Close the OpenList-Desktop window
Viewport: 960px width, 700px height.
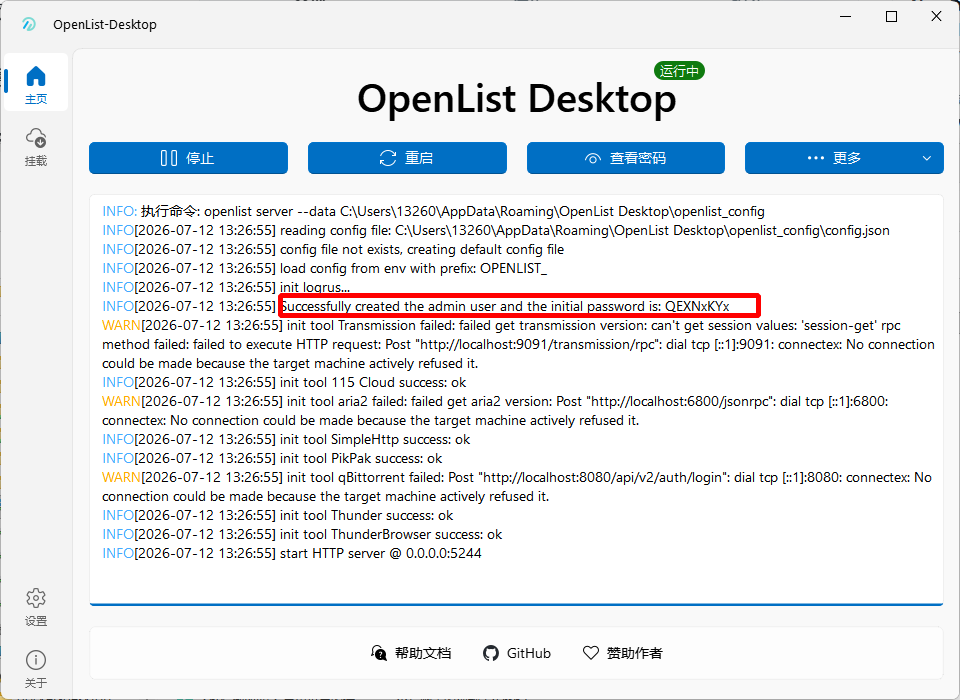pos(936,17)
